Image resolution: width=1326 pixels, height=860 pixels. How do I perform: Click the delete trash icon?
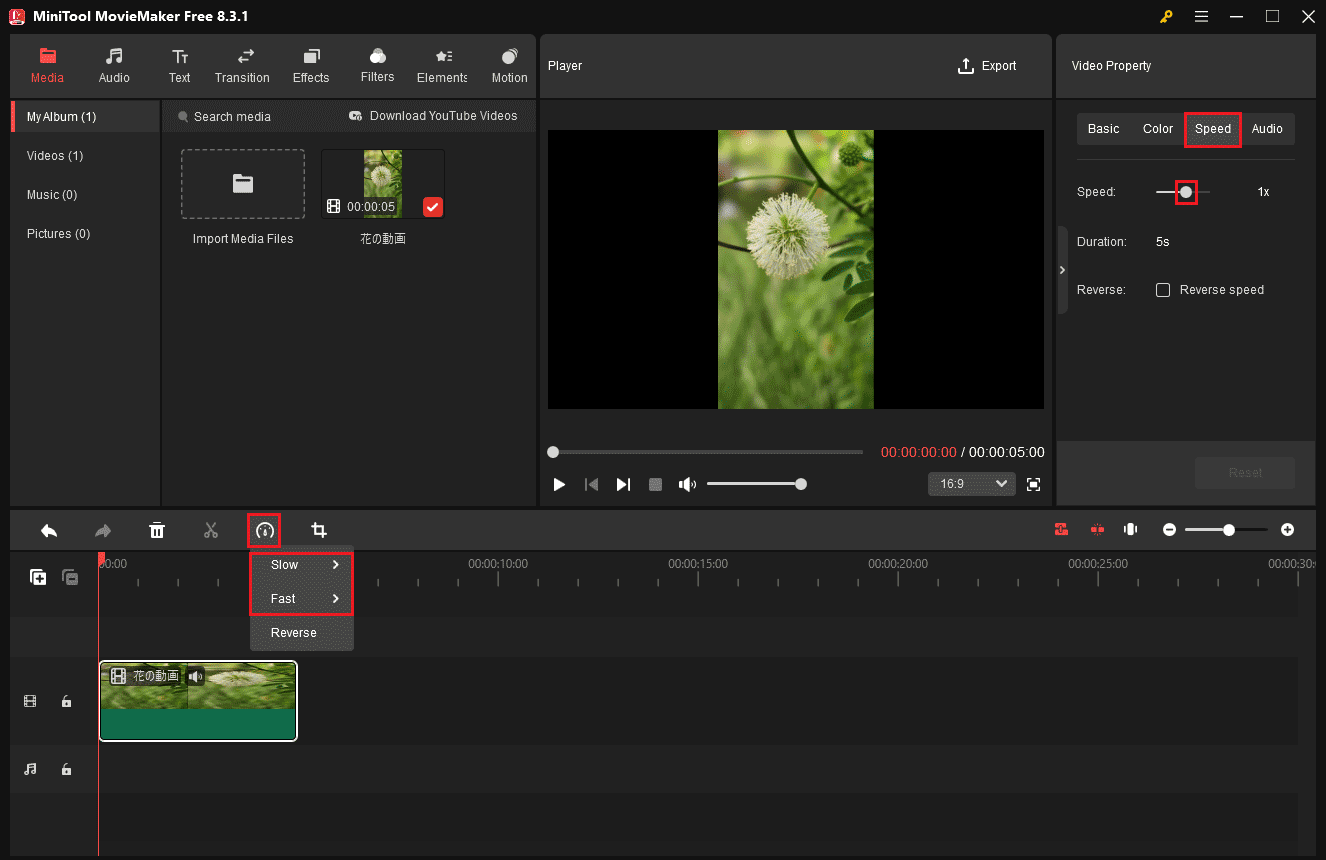(x=157, y=530)
